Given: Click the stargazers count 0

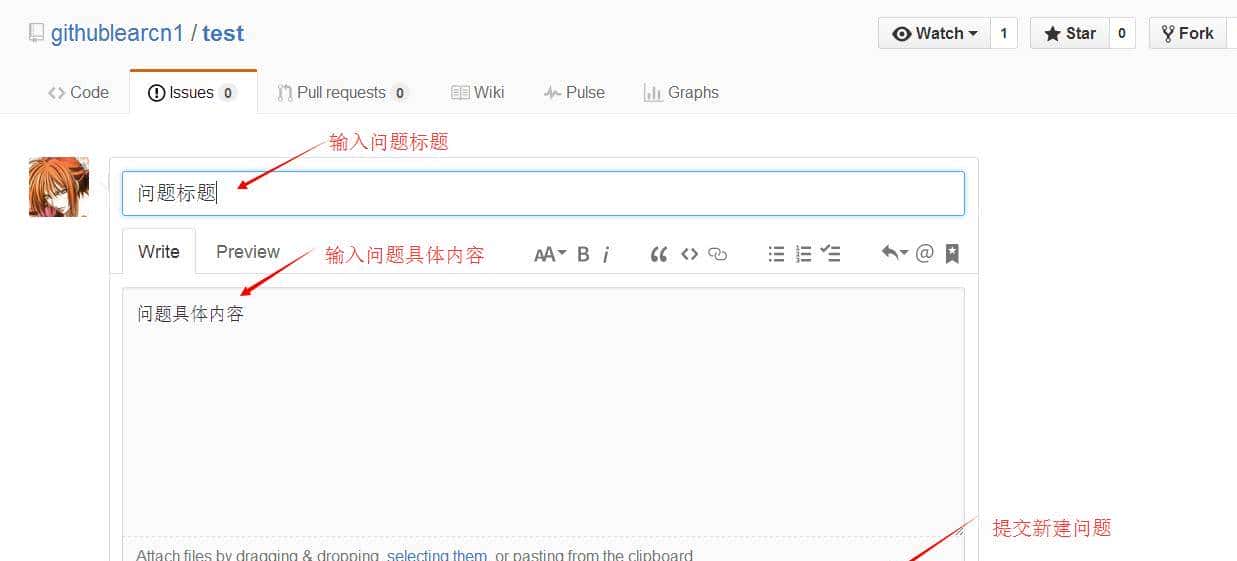Looking at the screenshot, I should click(x=1122, y=33).
